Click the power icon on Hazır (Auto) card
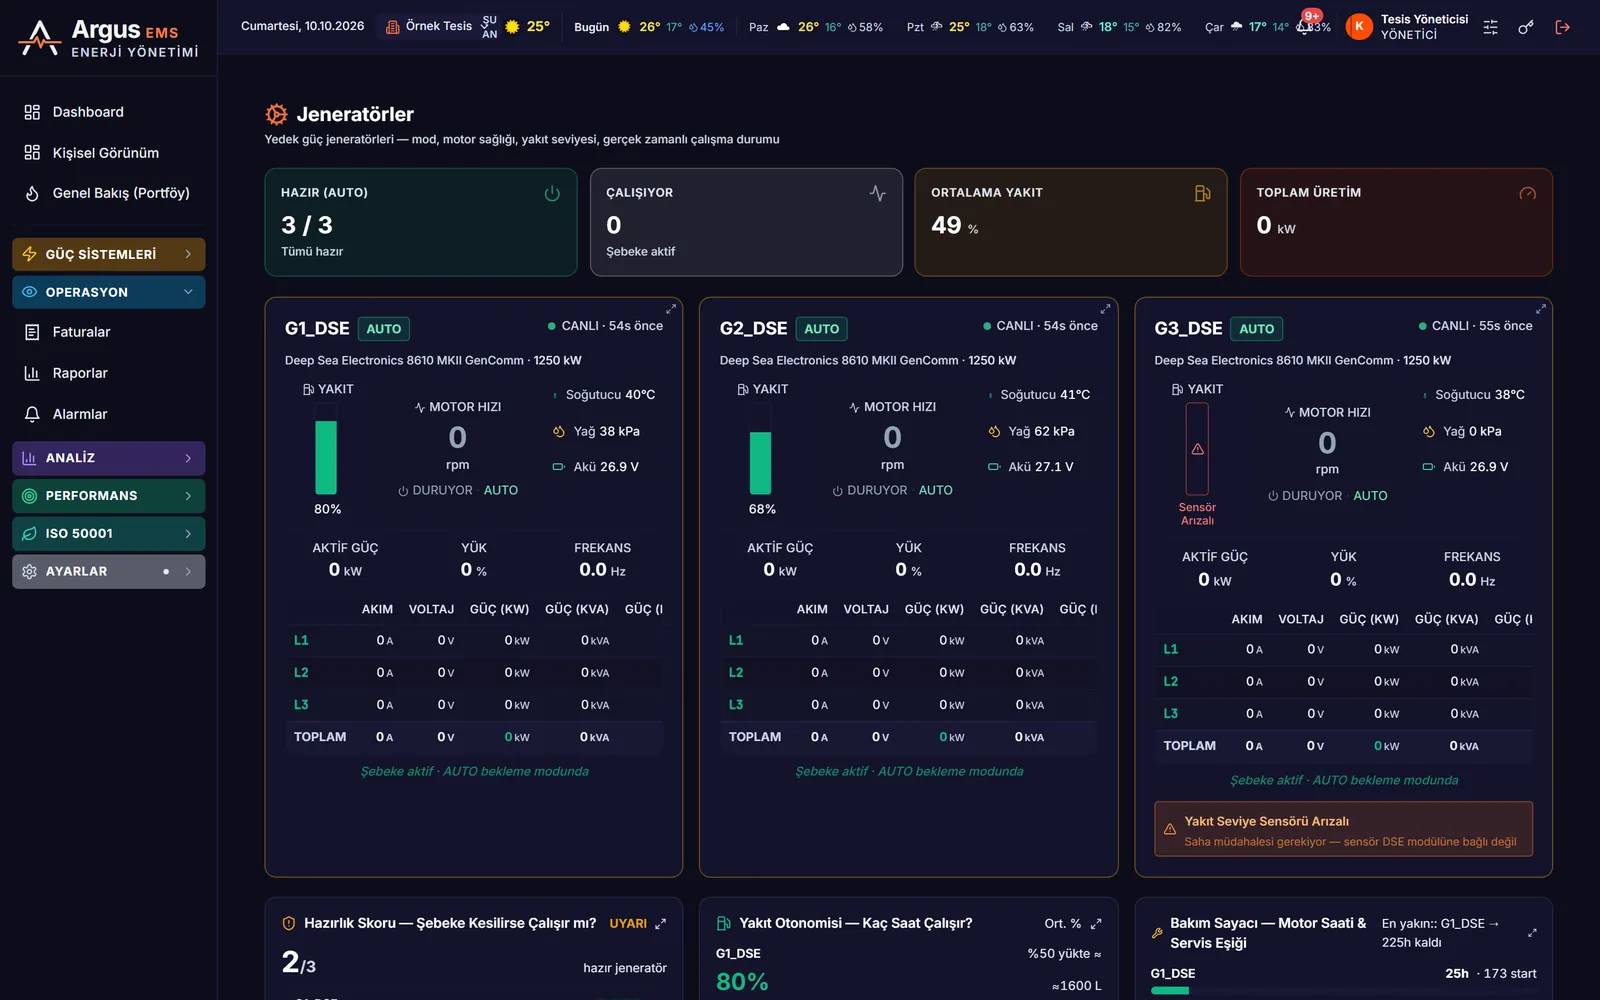Screen dimensions: 1600x1000 tap(552, 194)
